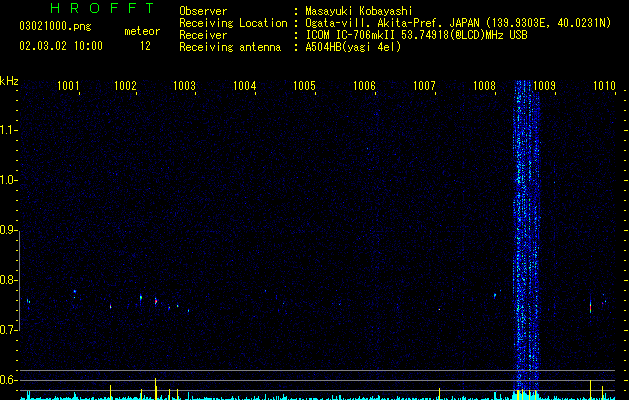Click the wideband noise burst before 1009

pos(526,233)
